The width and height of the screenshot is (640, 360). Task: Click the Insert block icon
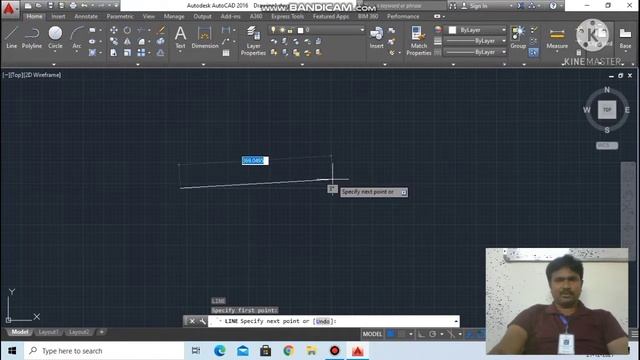(376, 37)
